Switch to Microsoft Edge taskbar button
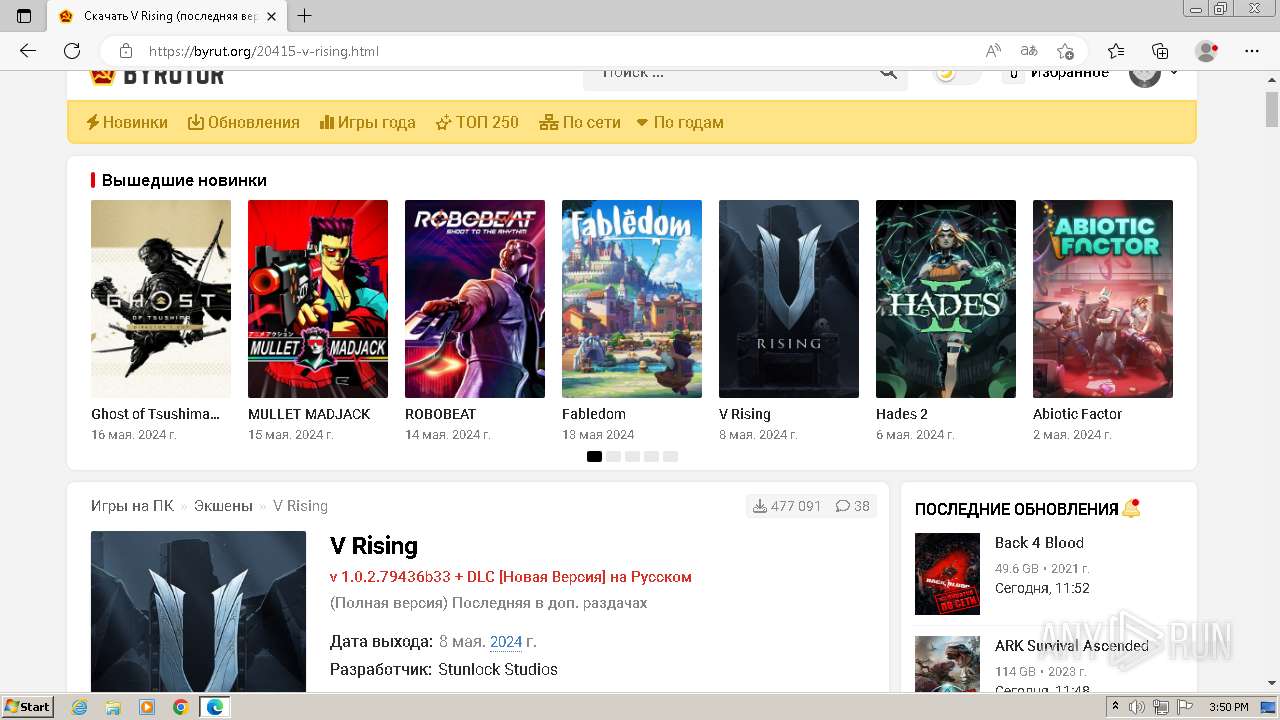 point(214,707)
